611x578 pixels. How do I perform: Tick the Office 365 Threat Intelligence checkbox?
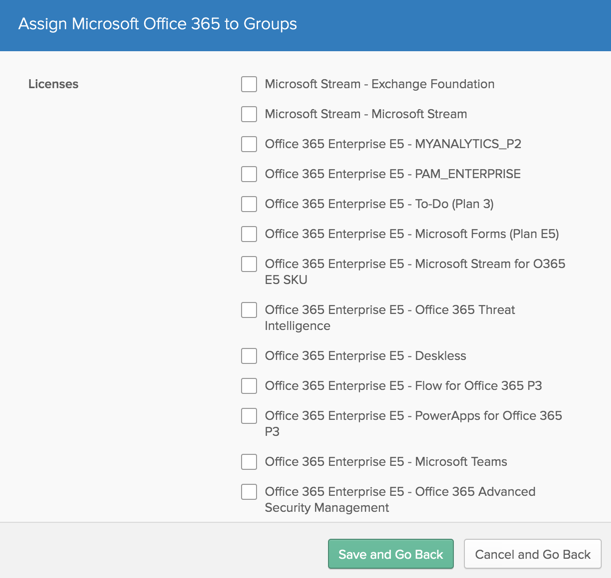pos(249,310)
